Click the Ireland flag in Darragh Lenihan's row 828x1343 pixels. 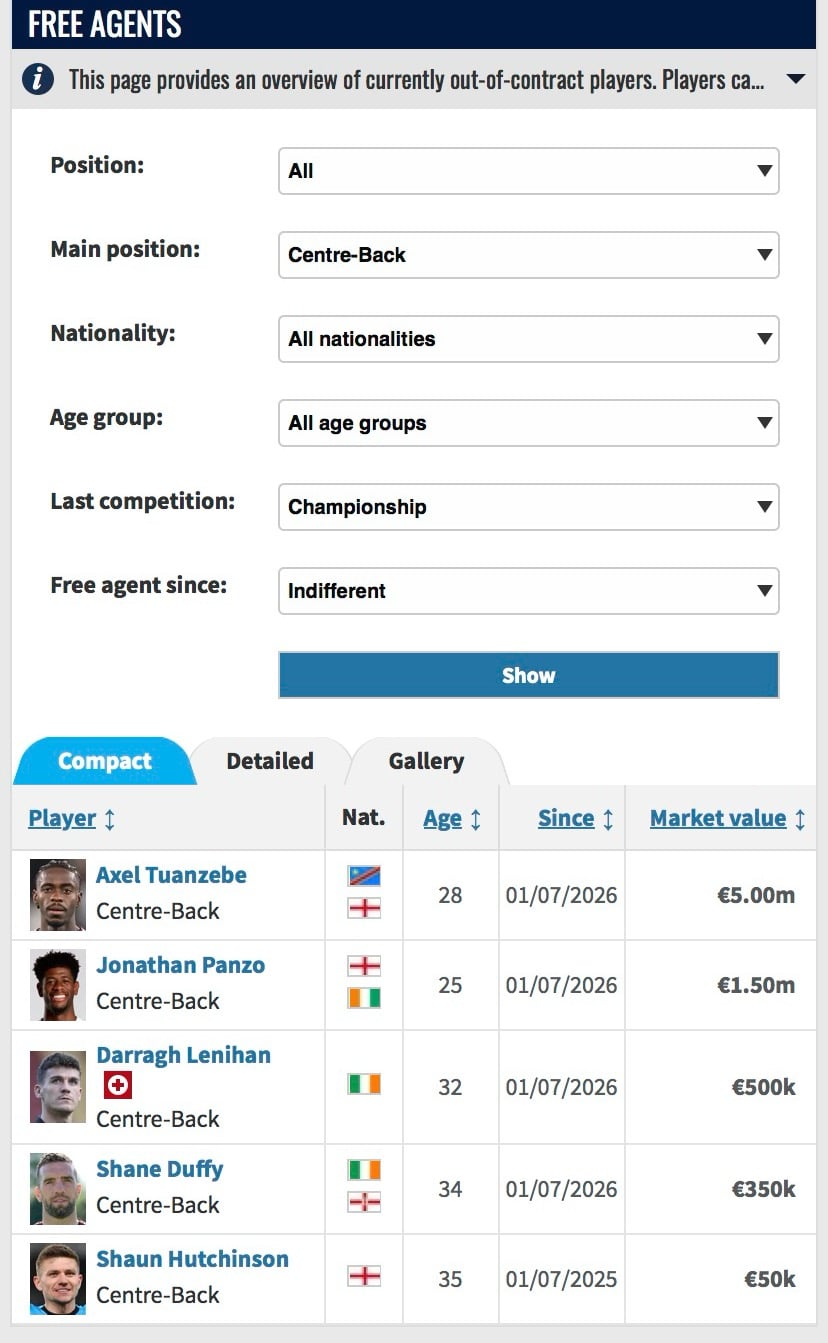364,1084
